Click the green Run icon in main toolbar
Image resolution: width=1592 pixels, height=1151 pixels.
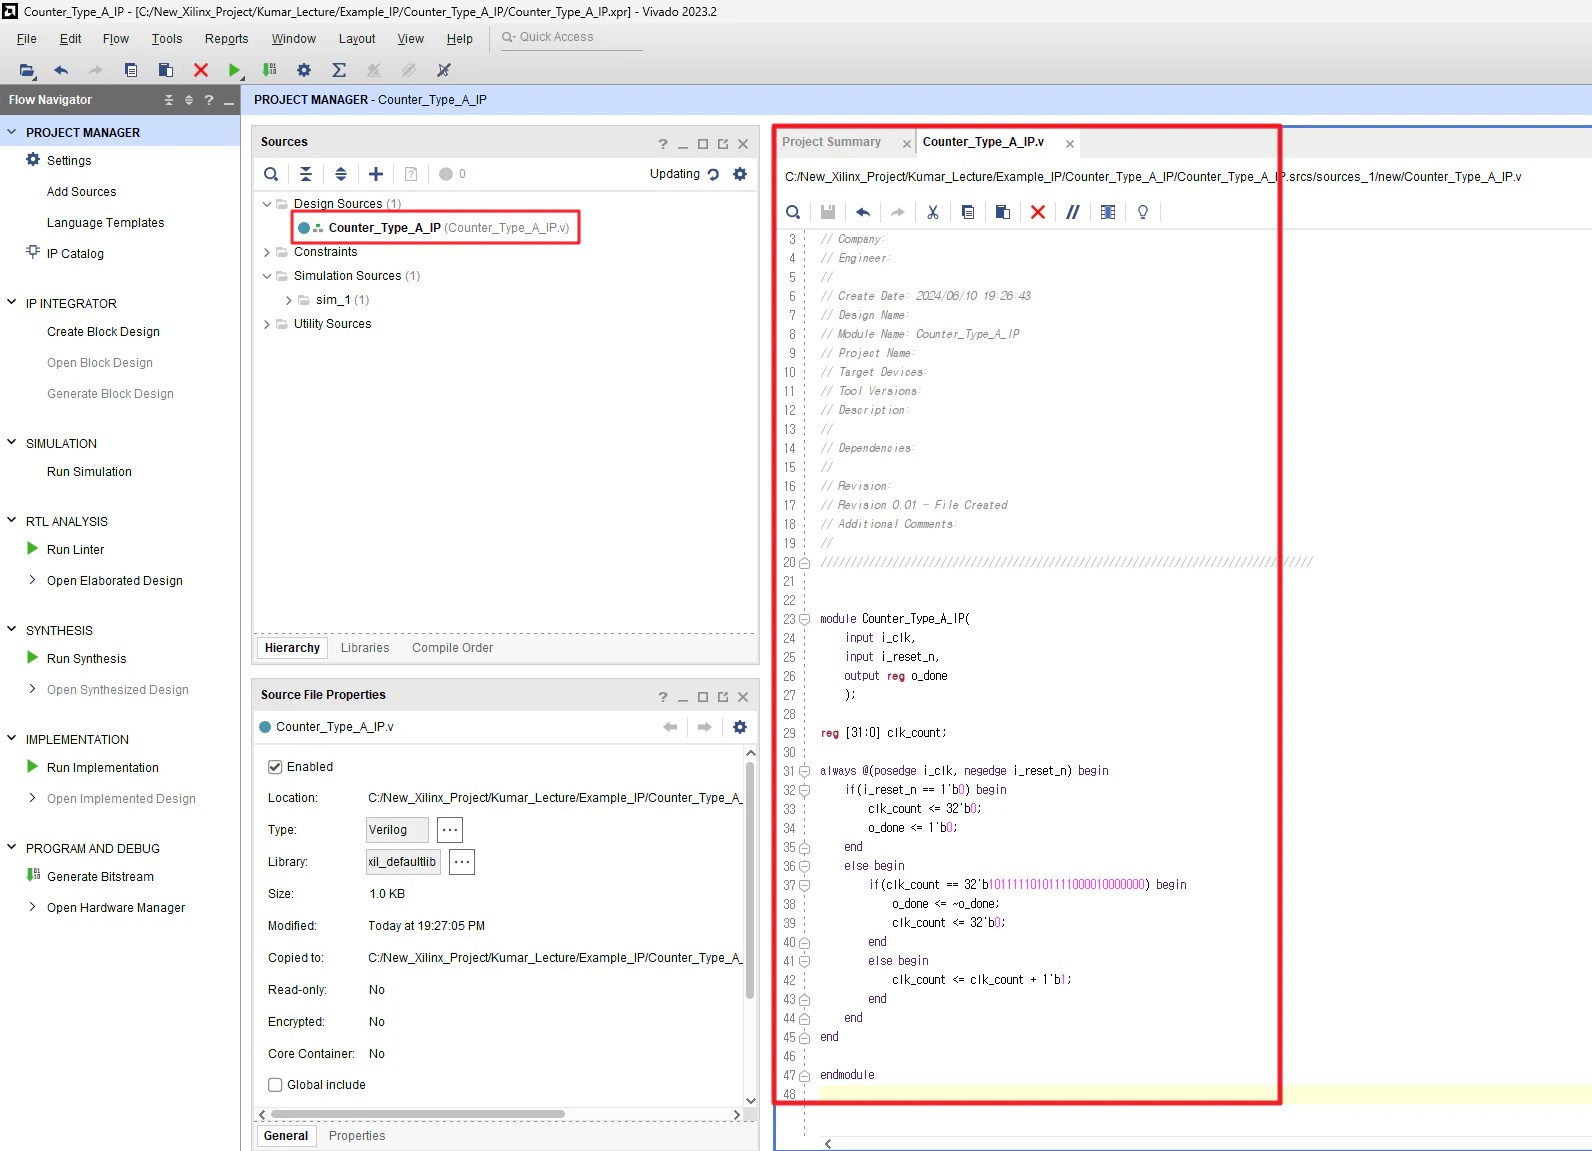point(235,70)
